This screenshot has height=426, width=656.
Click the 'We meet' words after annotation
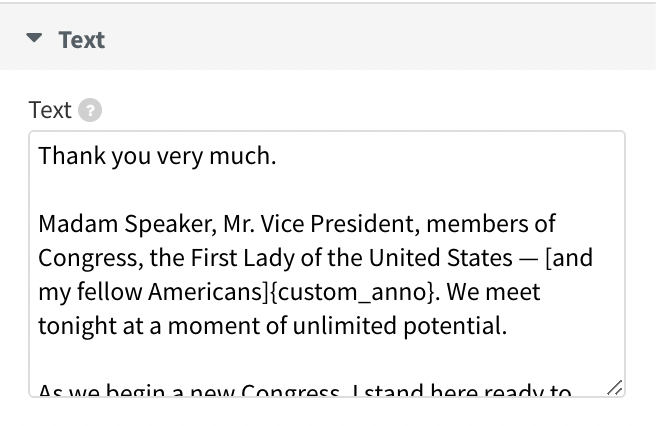[493, 292]
